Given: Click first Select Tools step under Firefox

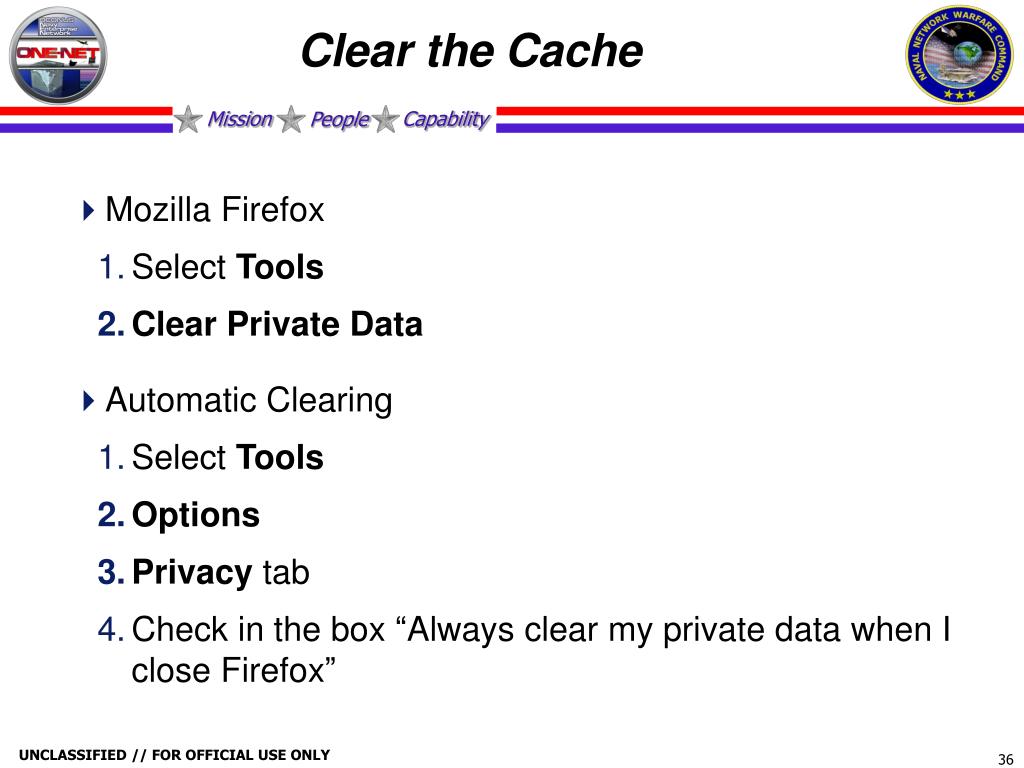Looking at the screenshot, I should [x=227, y=267].
